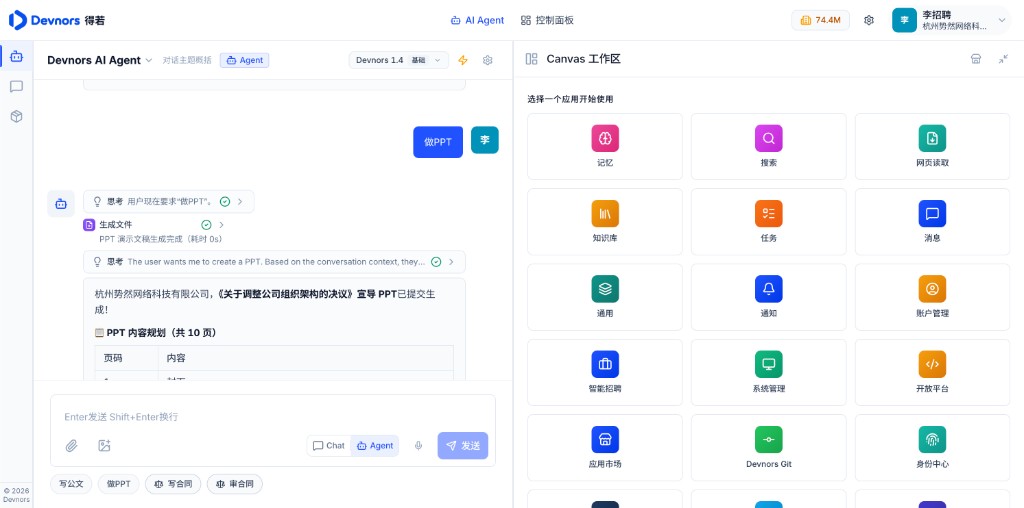
Task: Open the Devnors 1.4 model dropdown
Action: [398, 60]
